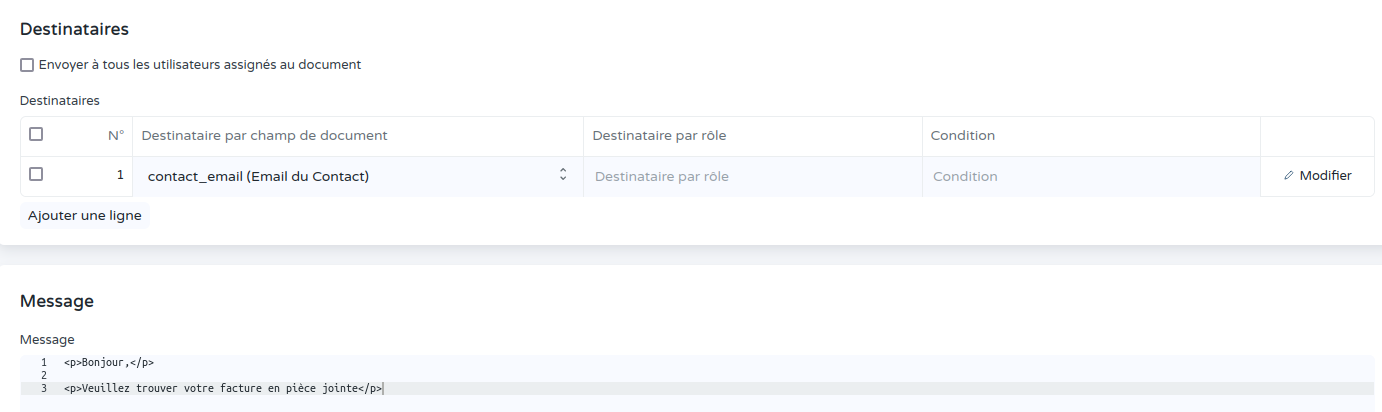1382x412 pixels.
Task: Click line number 3 in editor gutter
Action: coord(44,388)
